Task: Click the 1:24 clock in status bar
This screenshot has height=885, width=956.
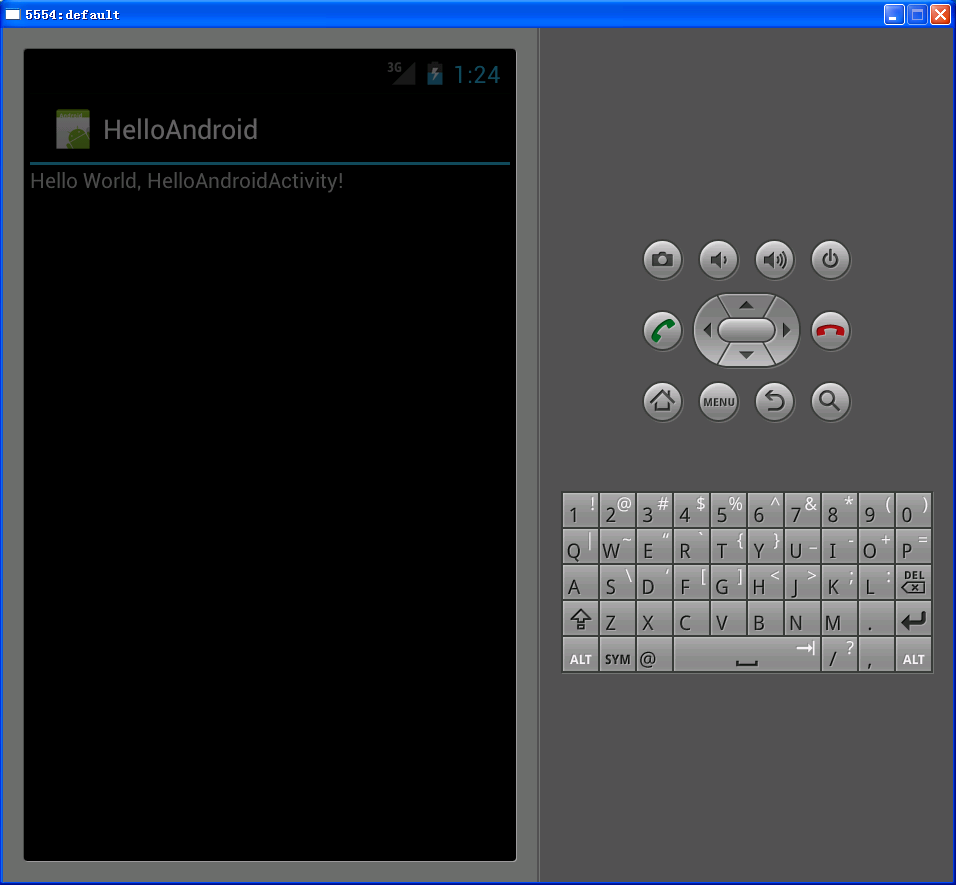Action: (x=477, y=75)
